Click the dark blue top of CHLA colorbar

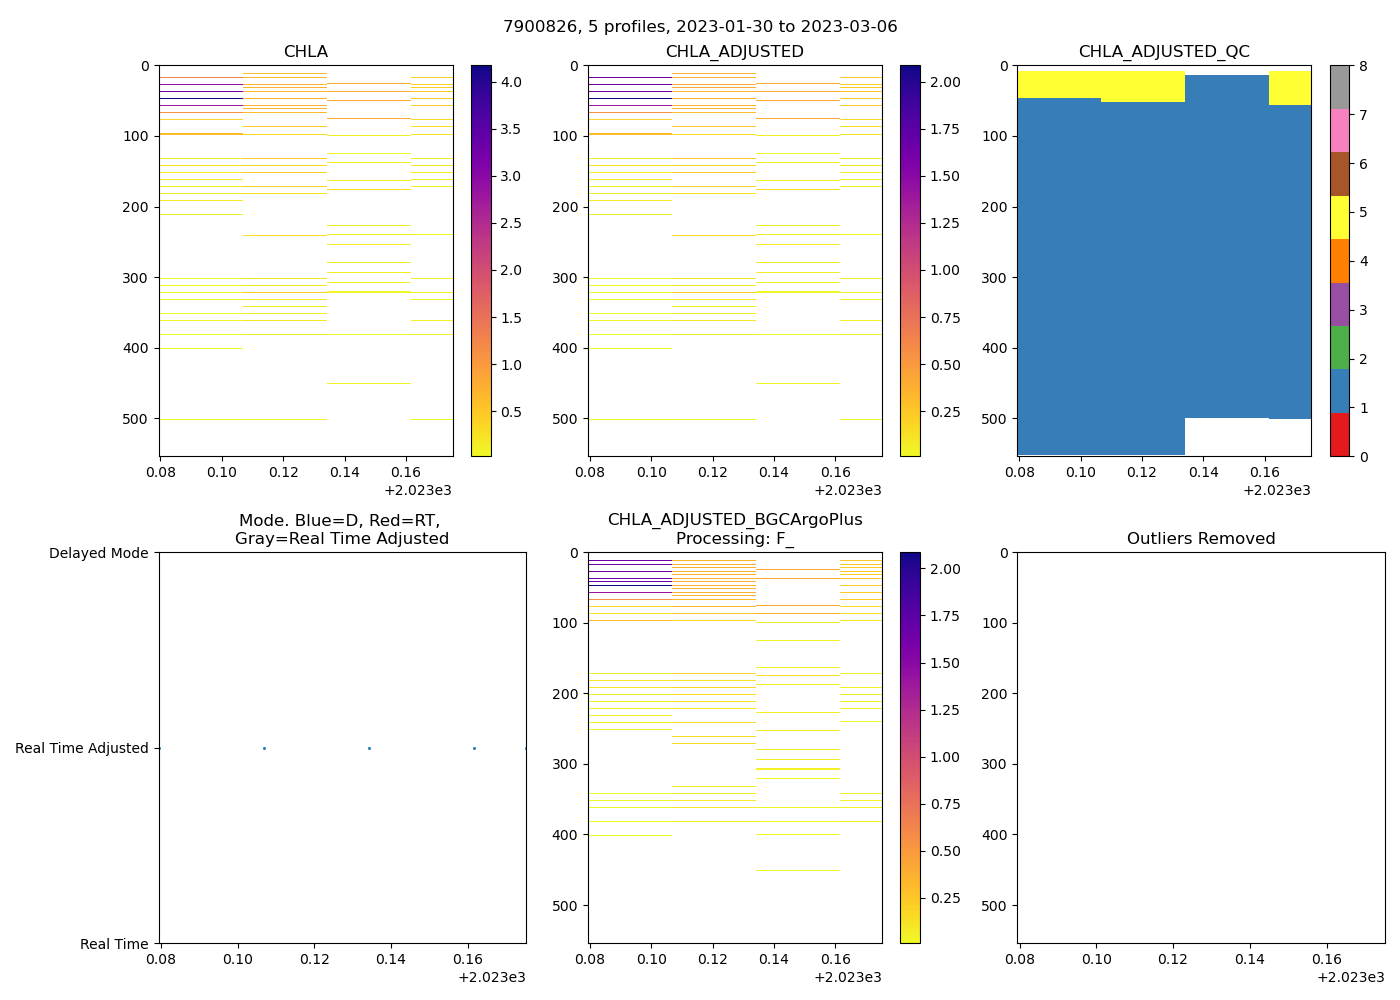coord(480,72)
